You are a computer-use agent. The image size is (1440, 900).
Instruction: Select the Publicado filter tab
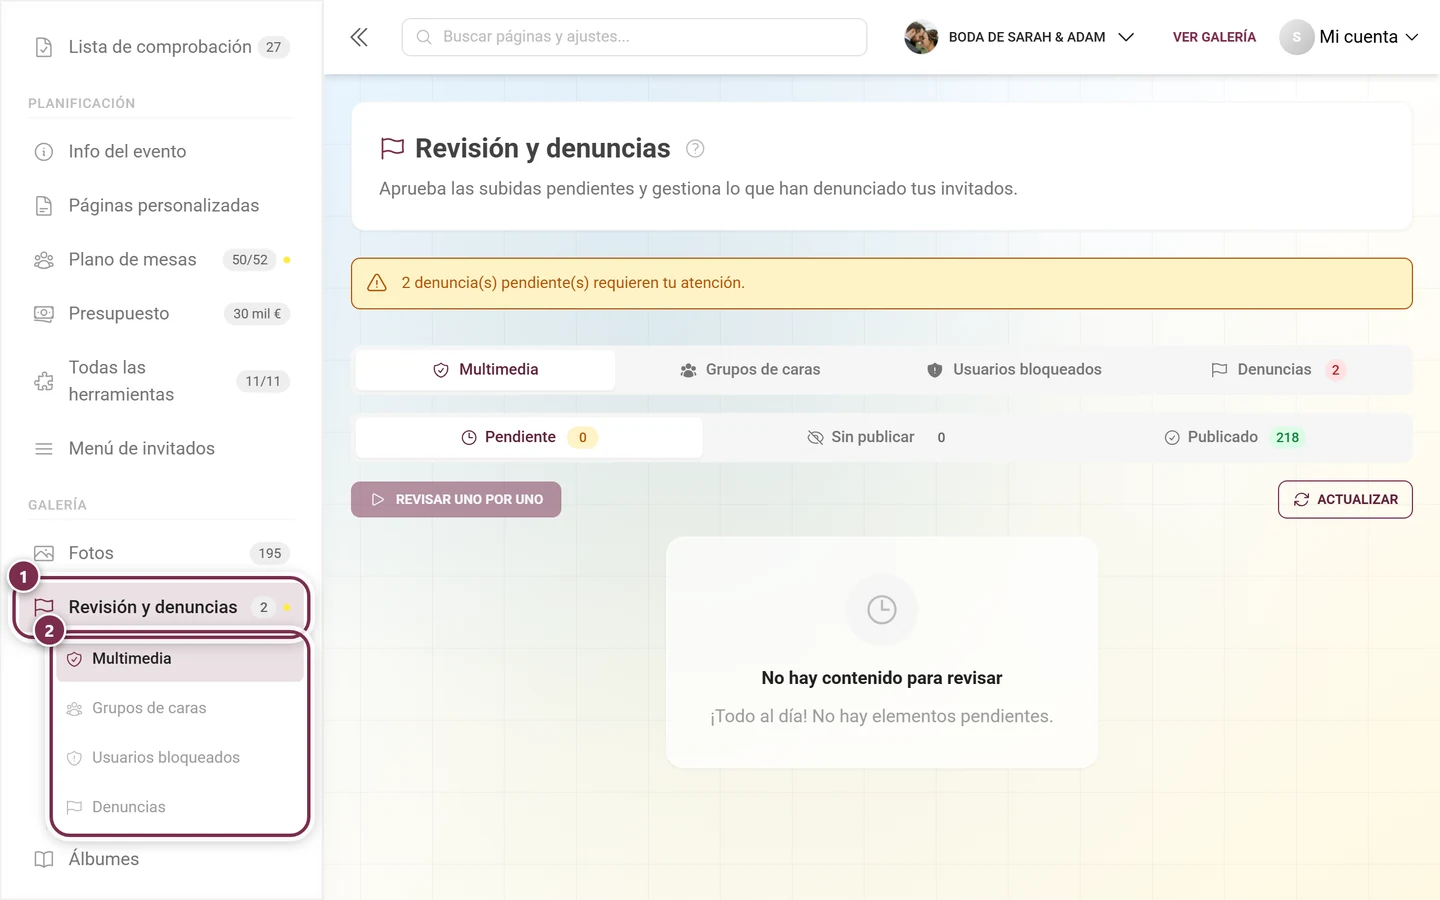click(x=1233, y=438)
